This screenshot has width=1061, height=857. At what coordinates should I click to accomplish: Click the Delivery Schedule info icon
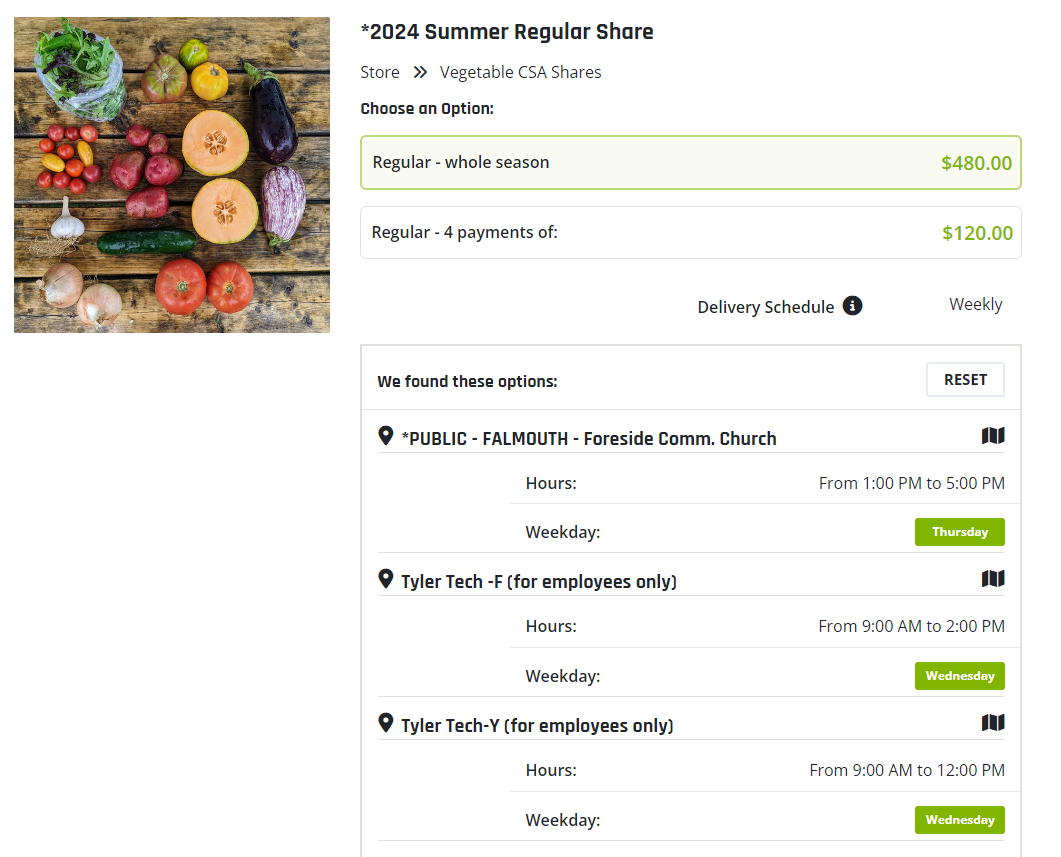[852, 306]
